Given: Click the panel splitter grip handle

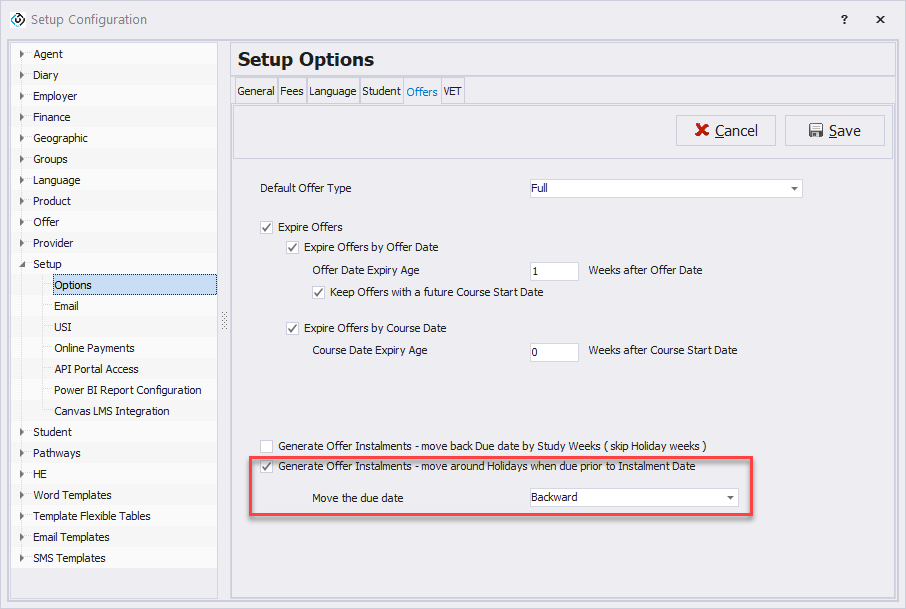Looking at the screenshot, I should tap(224, 320).
